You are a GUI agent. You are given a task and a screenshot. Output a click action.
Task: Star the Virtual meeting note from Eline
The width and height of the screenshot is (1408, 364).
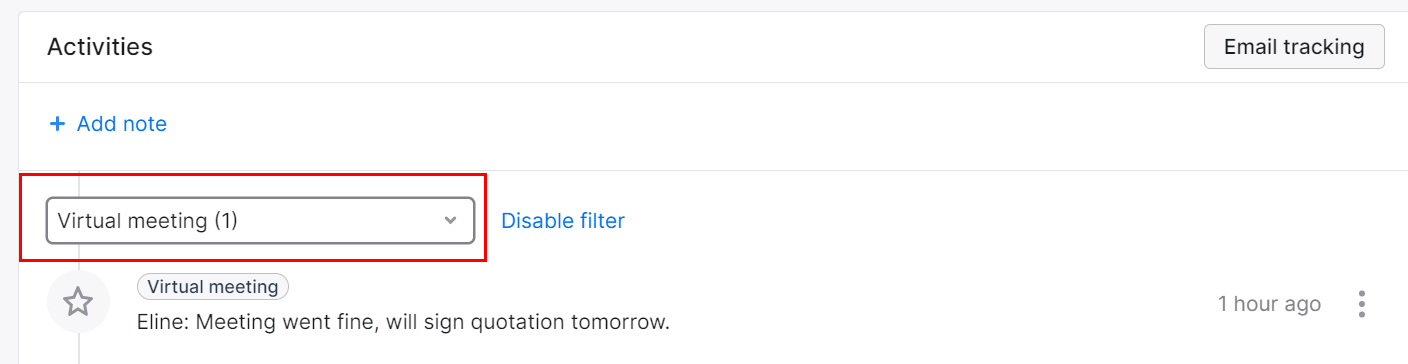point(78,302)
